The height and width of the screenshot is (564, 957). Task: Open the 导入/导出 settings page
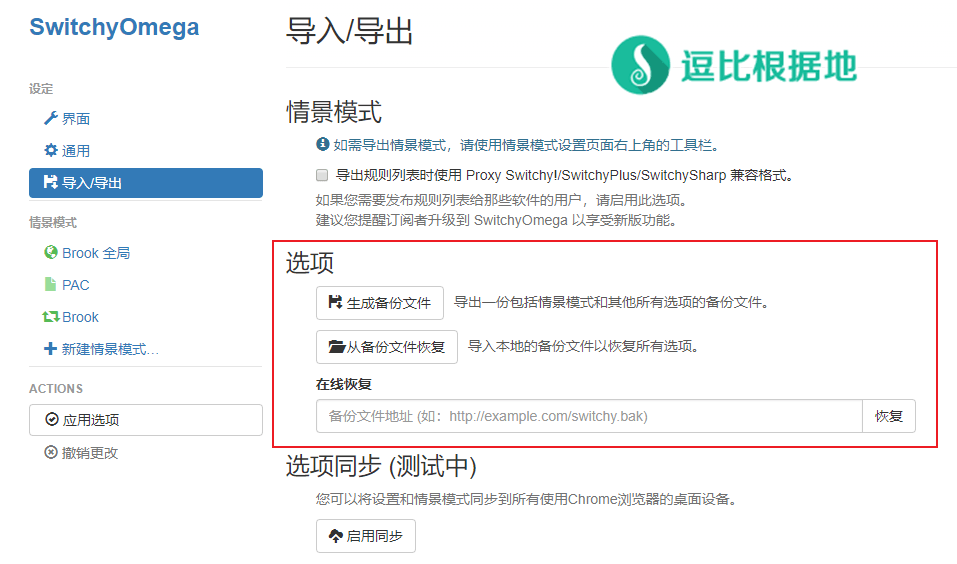(146, 183)
